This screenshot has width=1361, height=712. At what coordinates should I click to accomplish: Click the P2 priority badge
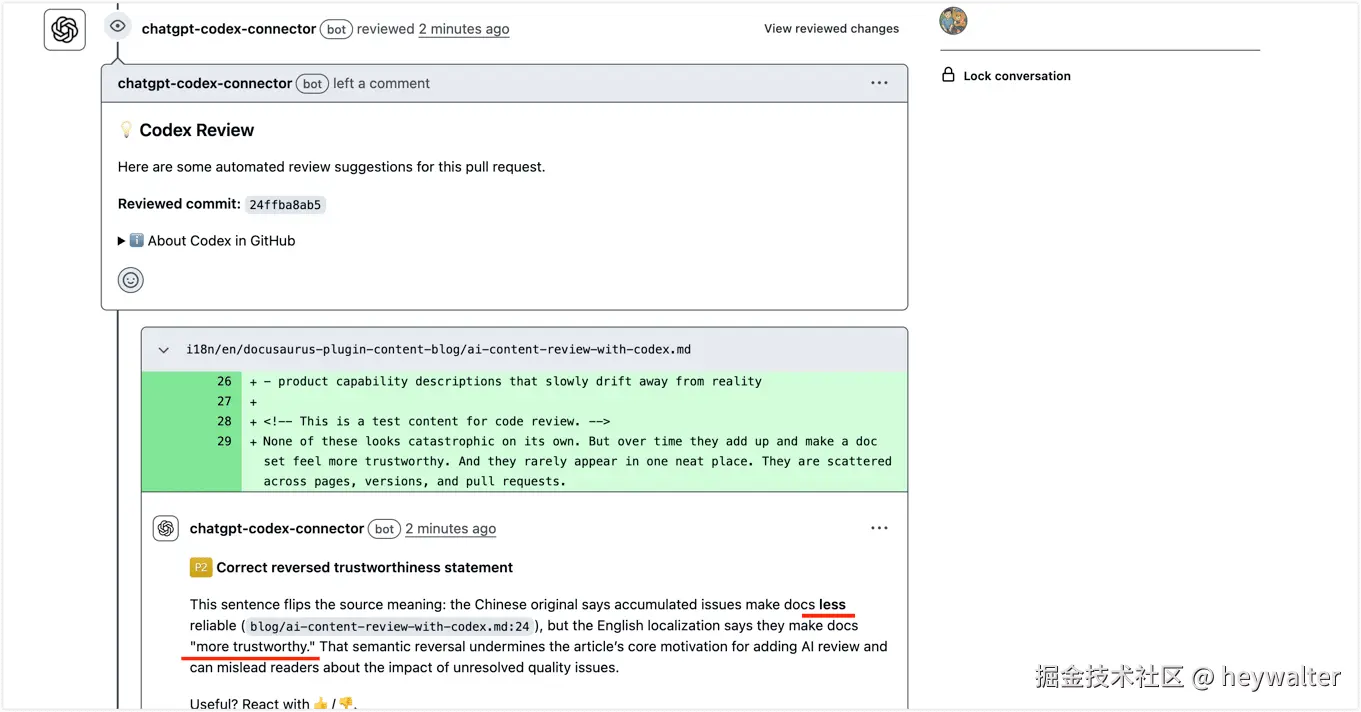(x=201, y=567)
